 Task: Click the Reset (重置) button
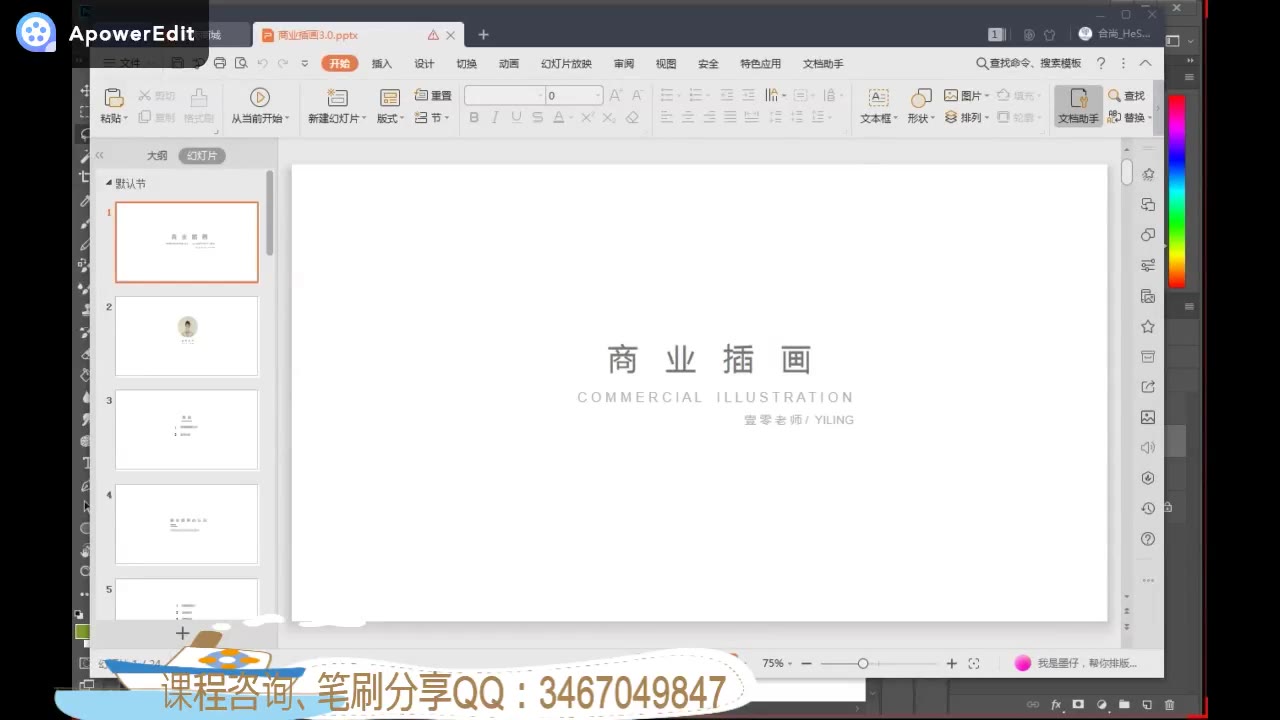(x=433, y=95)
